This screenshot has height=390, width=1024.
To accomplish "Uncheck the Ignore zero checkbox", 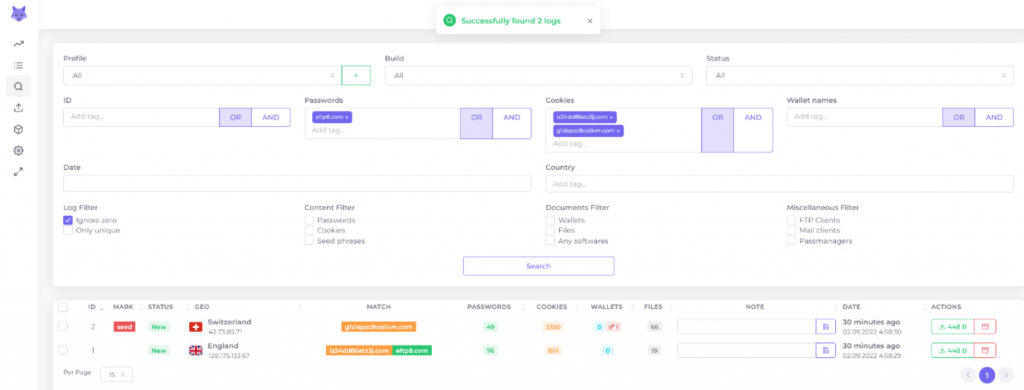I will pyautogui.click(x=68, y=220).
